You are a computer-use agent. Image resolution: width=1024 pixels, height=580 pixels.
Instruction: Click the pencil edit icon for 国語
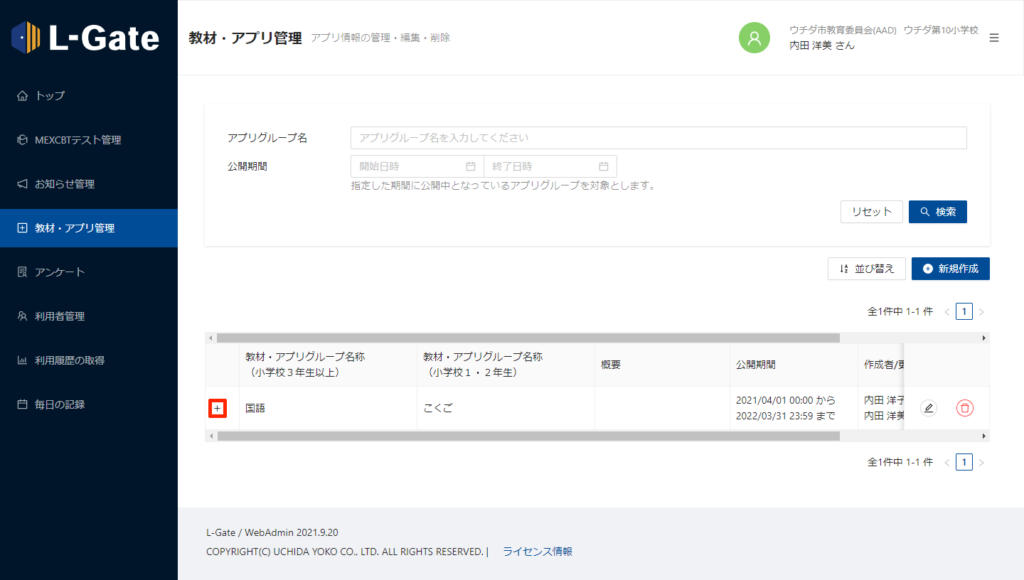click(x=928, y=408)
